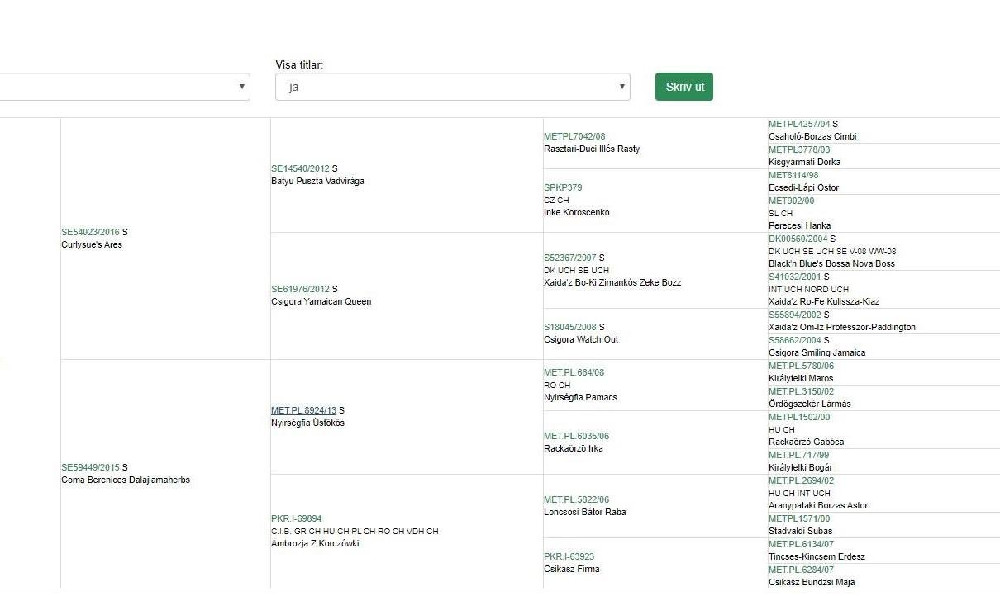Screen dimensions: 1000x596
Task: Open the DK00560/2004 registration link
Action: (x=798, y=238)
